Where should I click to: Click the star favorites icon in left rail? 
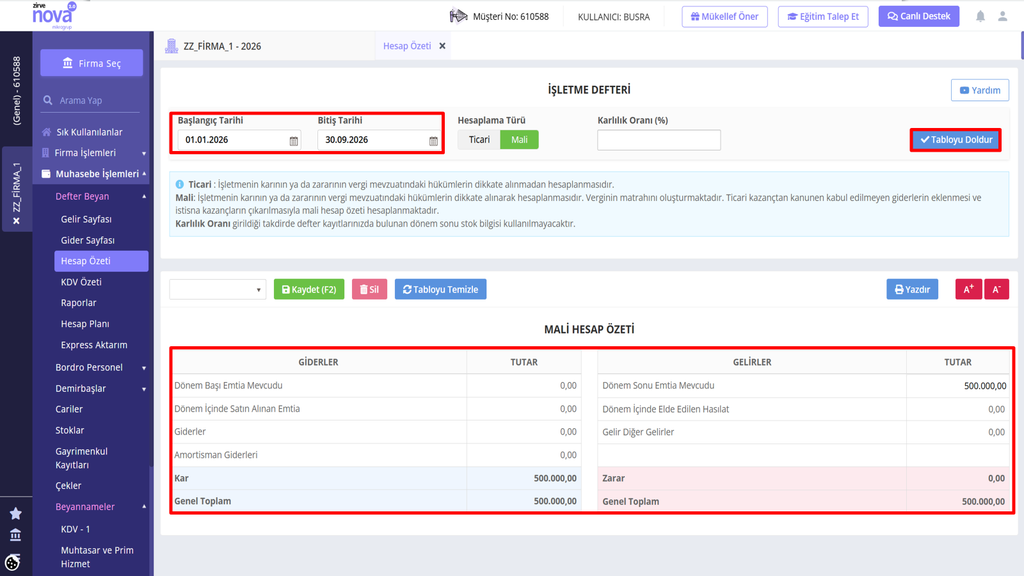(x=16, y=514)
